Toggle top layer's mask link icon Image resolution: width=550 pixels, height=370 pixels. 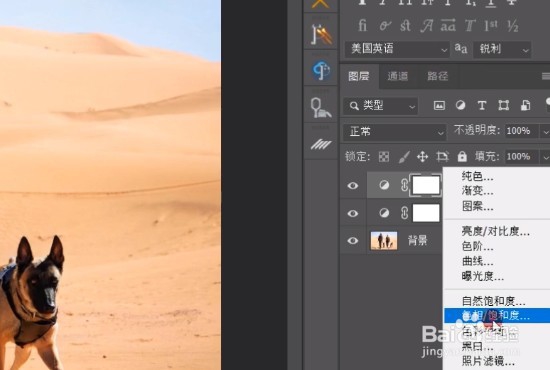pyautogui.click(x=404, y=185)
